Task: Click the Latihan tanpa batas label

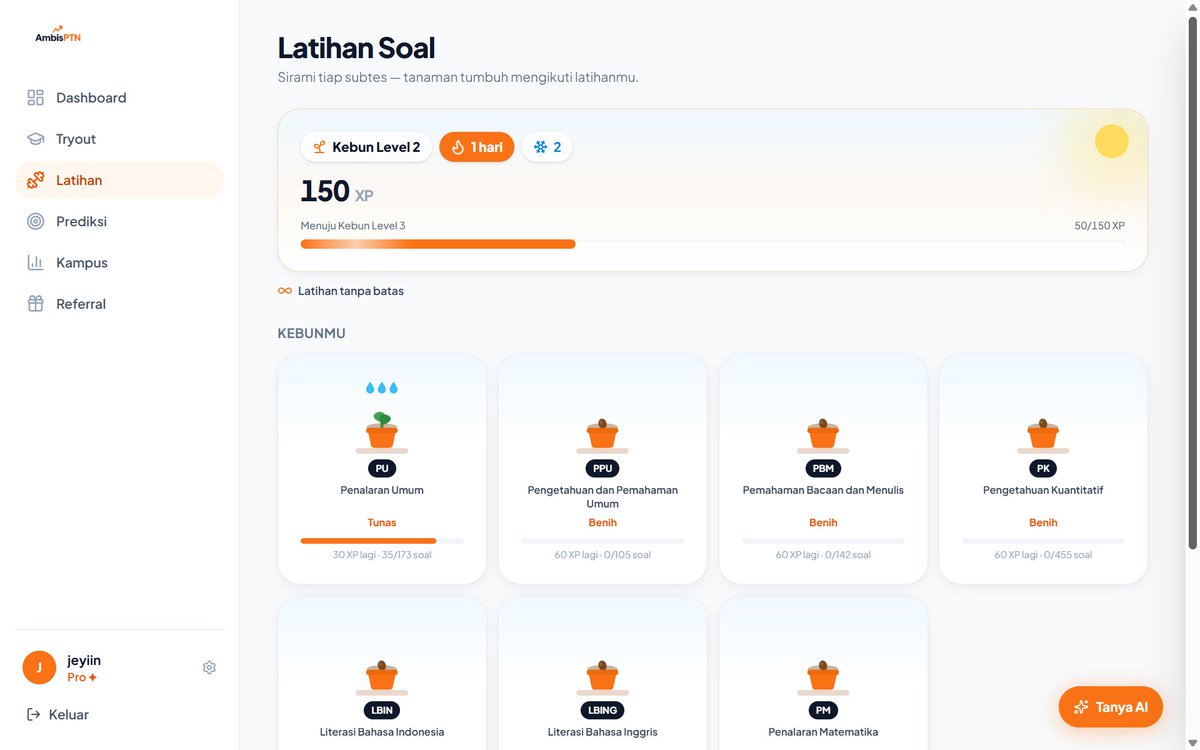Action: click(x=351, y=291)
